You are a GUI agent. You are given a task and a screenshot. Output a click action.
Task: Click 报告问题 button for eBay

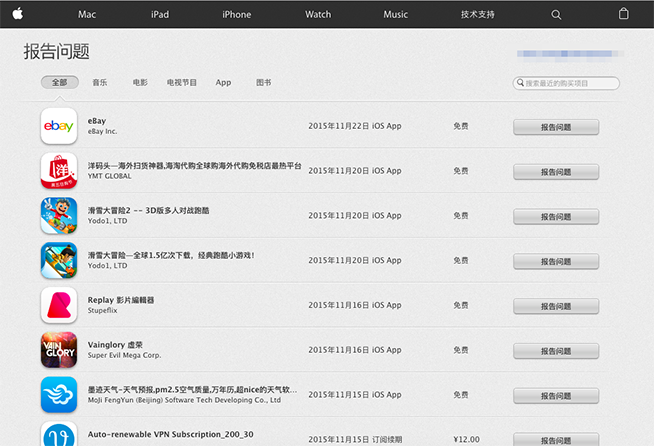(x=556, y=127)
